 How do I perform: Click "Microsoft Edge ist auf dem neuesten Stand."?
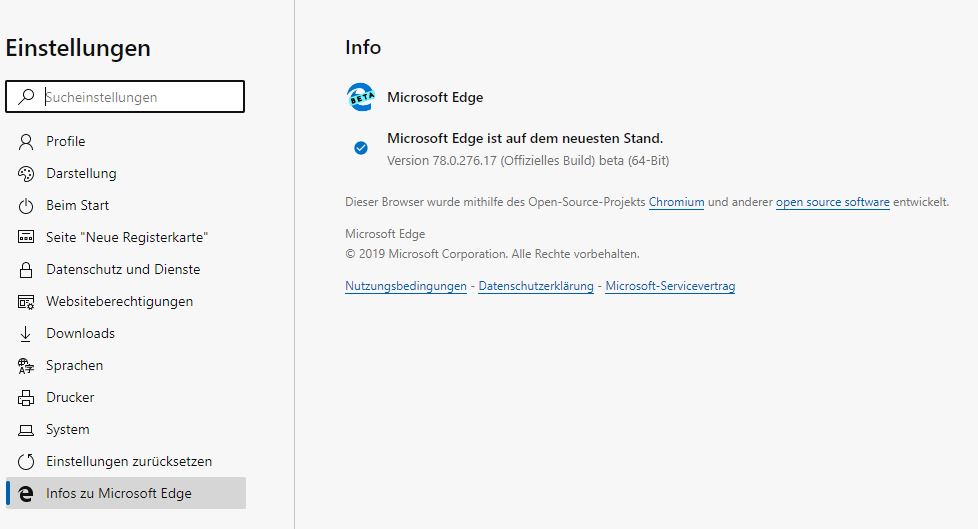click(525, 138)
